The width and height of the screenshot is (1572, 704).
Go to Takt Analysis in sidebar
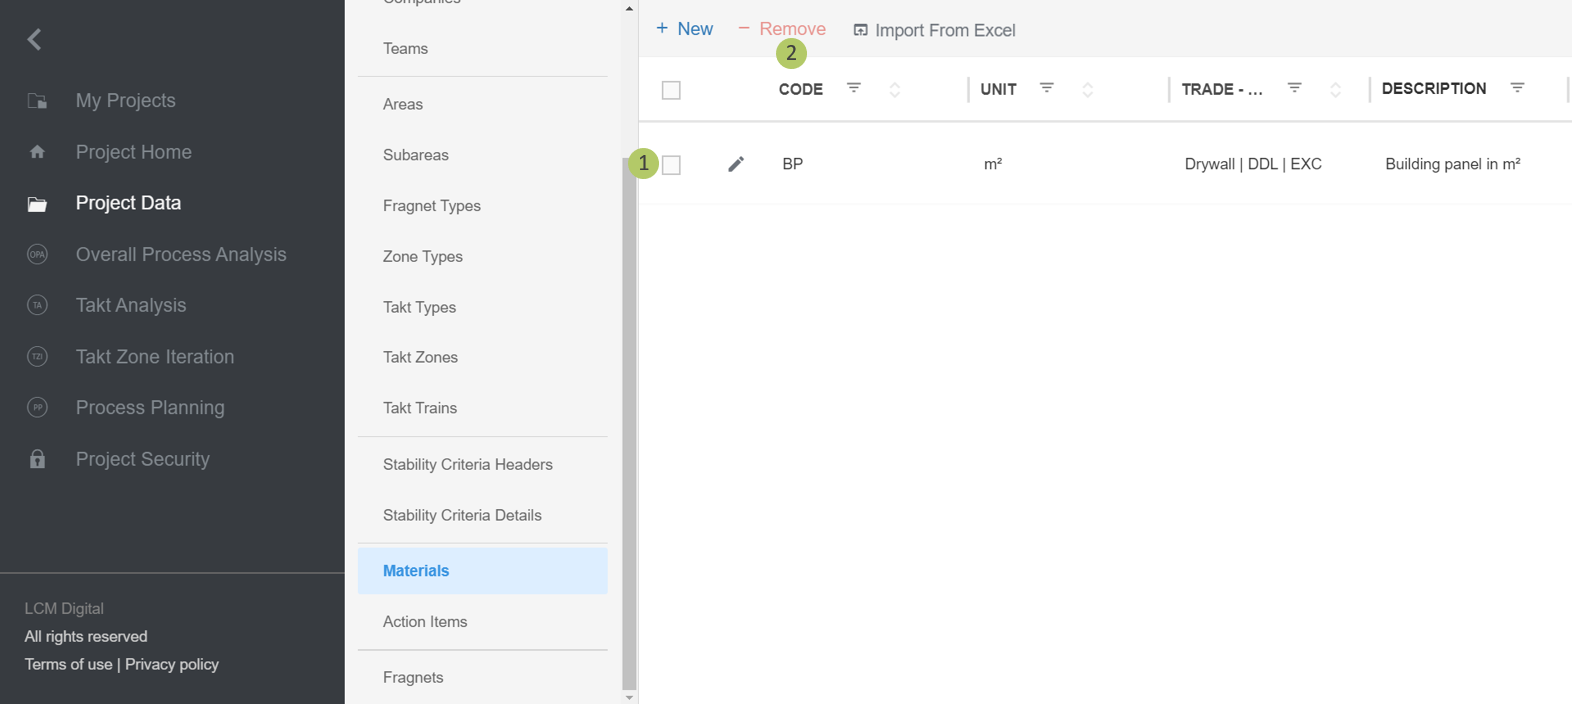coord(131,305)
